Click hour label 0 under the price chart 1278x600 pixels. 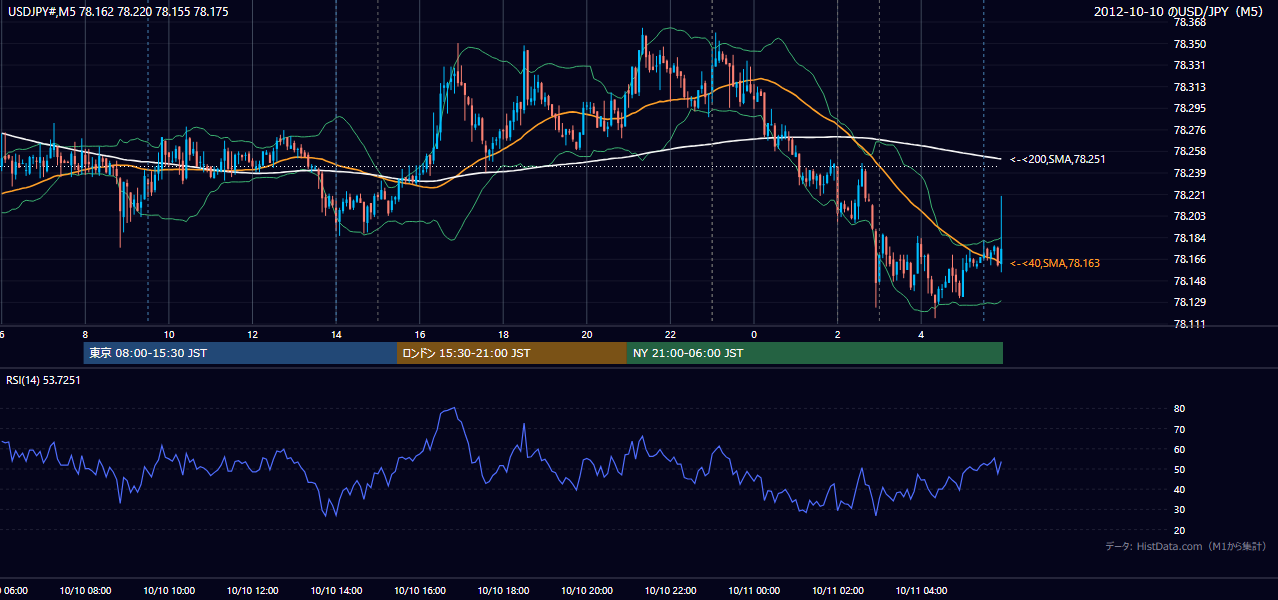(x=754, y=334)
